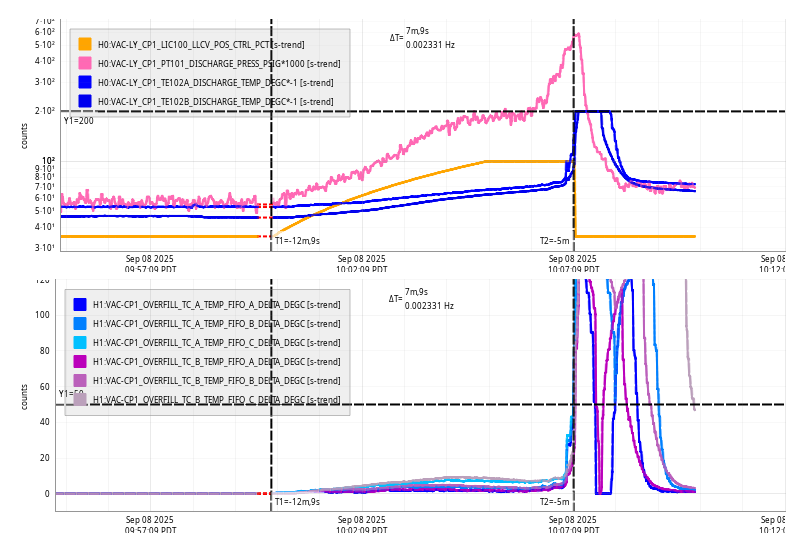This screenshot has width=804, height=551.
Task: Click the orange LIC100_LLCV_POS_CTRL_PCT legend swatch
Action: click(x=85, y=44)
